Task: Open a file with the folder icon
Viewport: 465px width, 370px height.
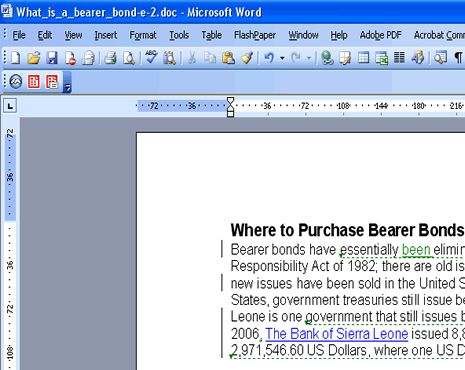Action: [x=34, y=58]
